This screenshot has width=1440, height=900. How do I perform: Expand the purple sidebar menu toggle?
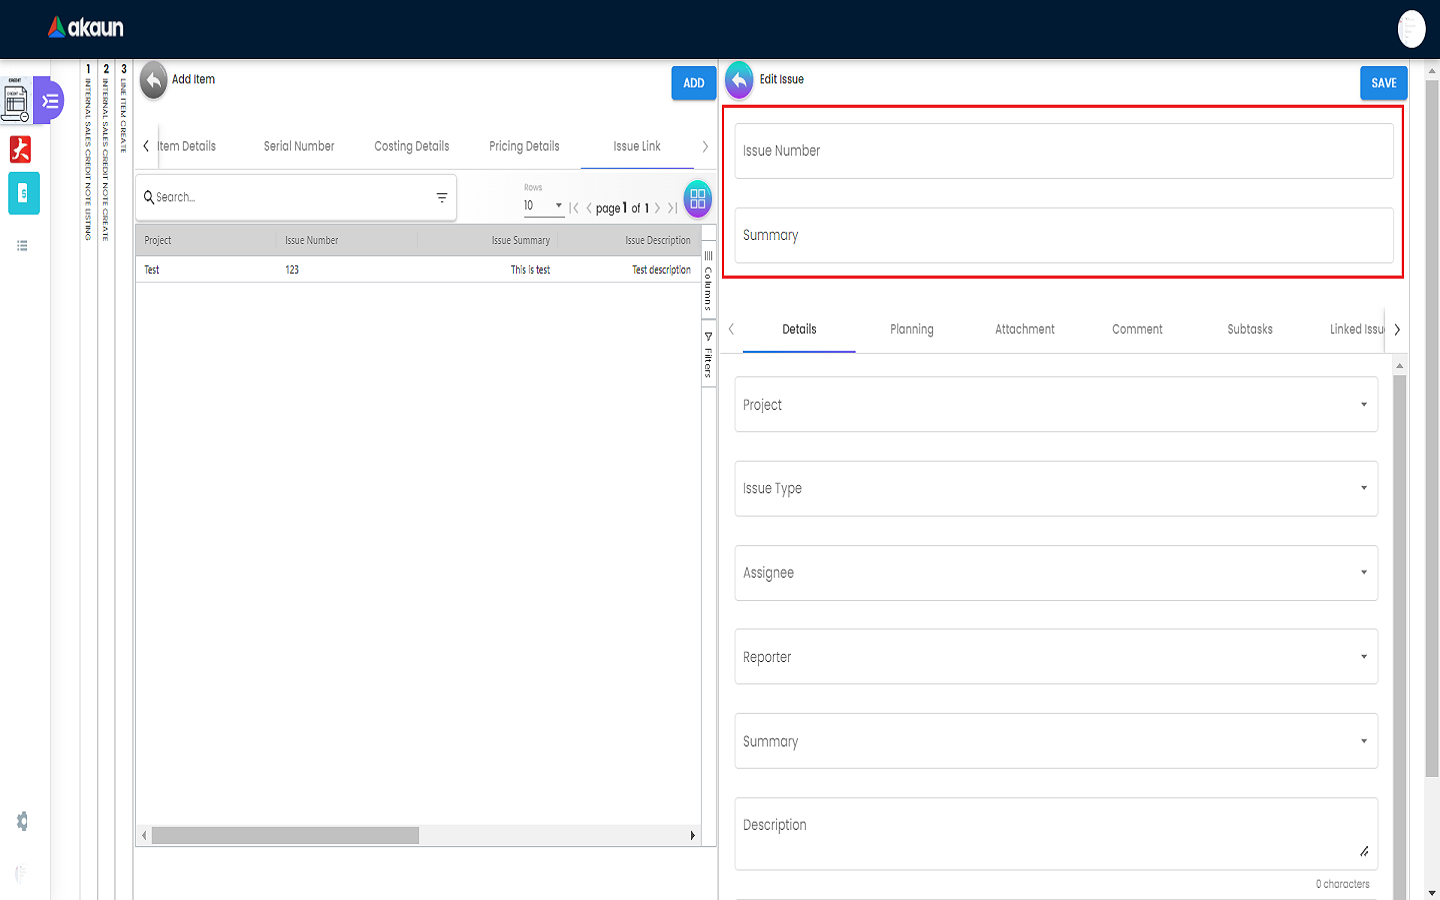49,101
